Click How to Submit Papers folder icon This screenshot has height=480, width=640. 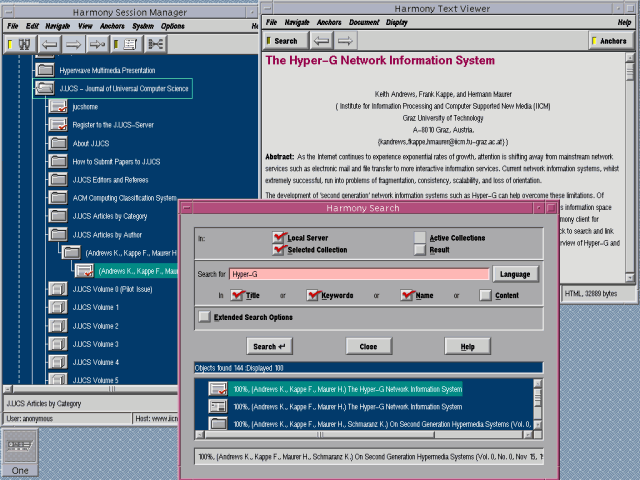tap(58, 162)
